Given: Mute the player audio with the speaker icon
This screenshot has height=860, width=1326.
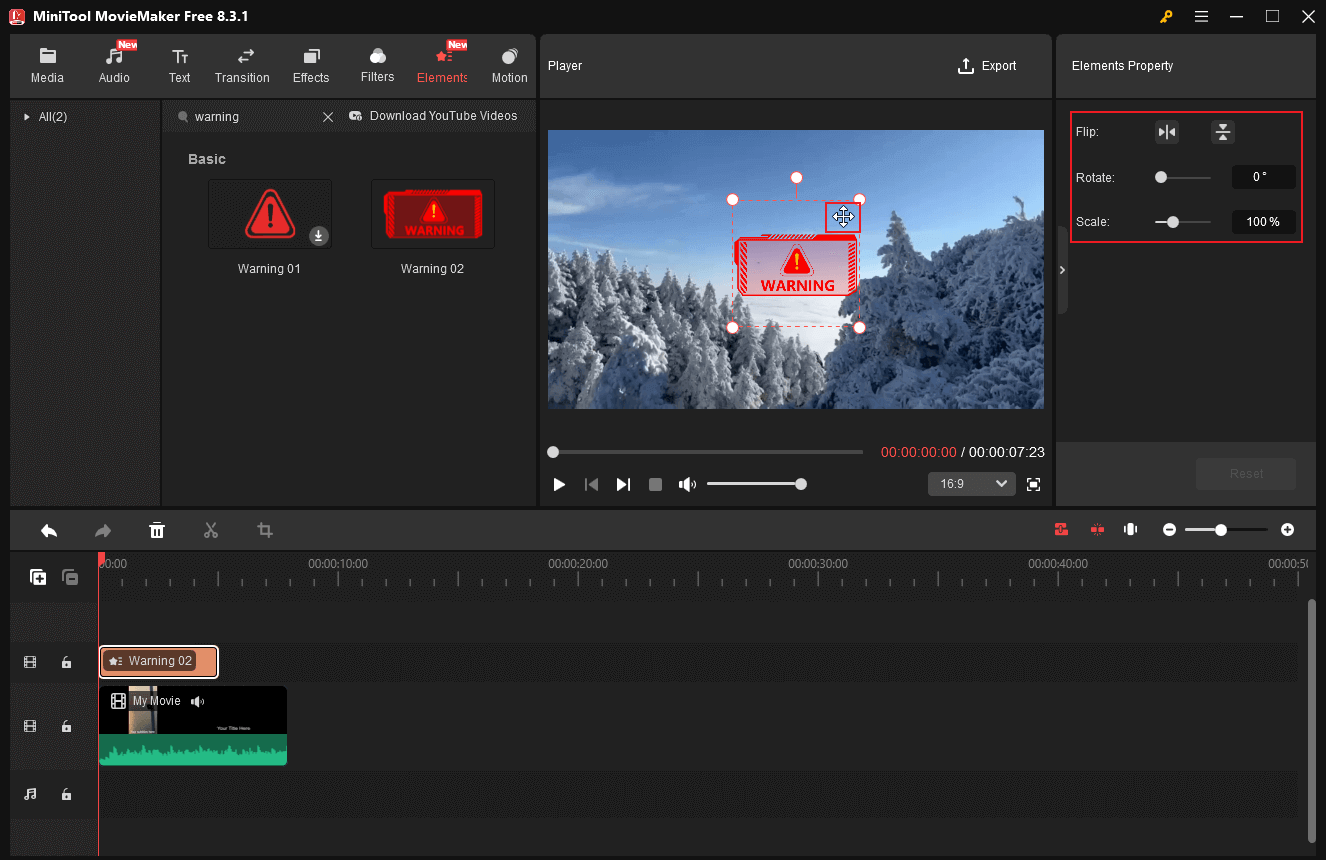Looking at the screenshot, I should pyautogui.click(x=687, y=484).
